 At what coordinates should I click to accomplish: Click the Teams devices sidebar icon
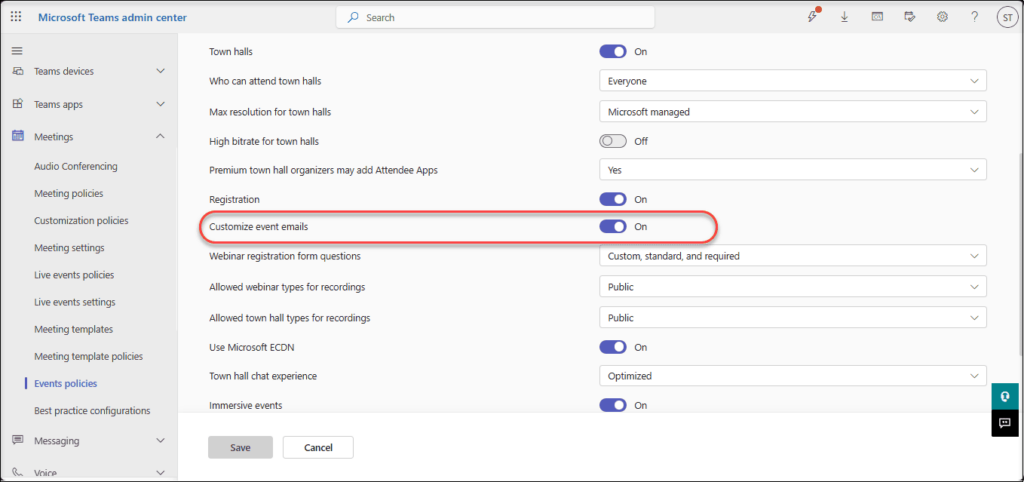click(x=18, y=71)
